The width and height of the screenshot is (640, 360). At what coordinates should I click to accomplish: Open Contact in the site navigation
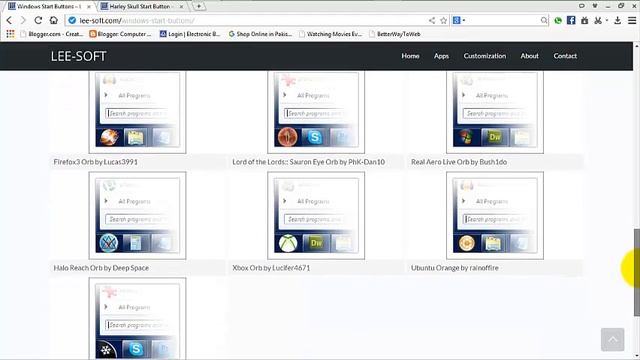(x=565, y=56)
